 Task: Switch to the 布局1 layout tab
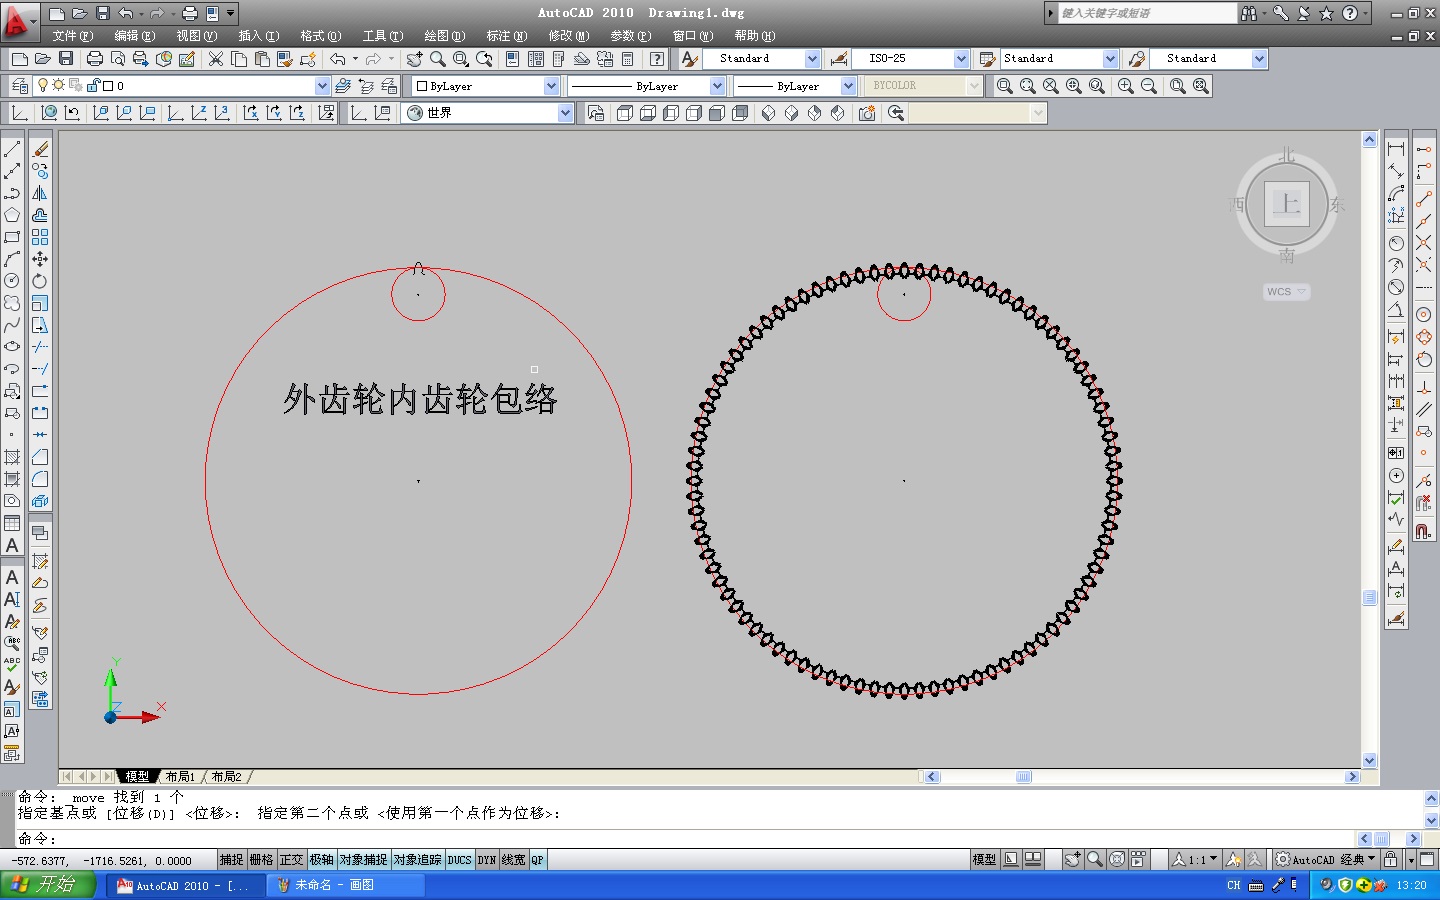tap(180, 776)
